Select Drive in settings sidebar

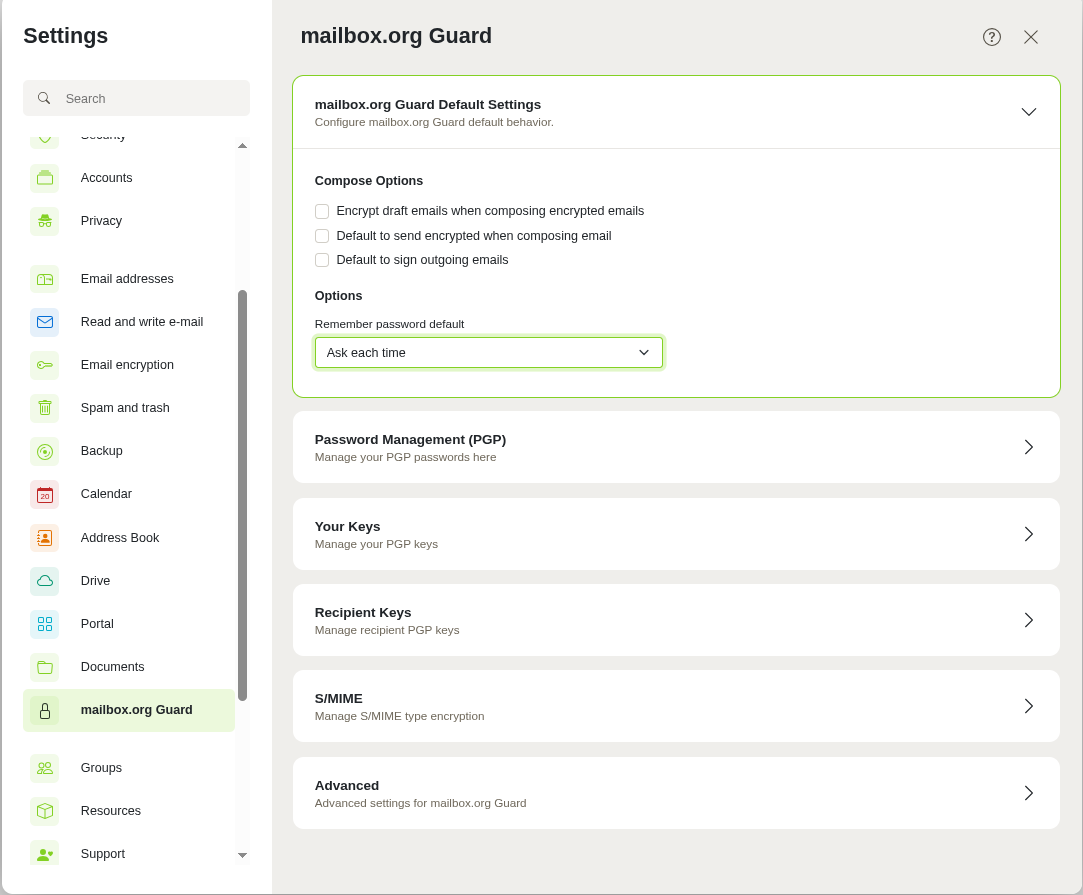(x=129, y=581)
